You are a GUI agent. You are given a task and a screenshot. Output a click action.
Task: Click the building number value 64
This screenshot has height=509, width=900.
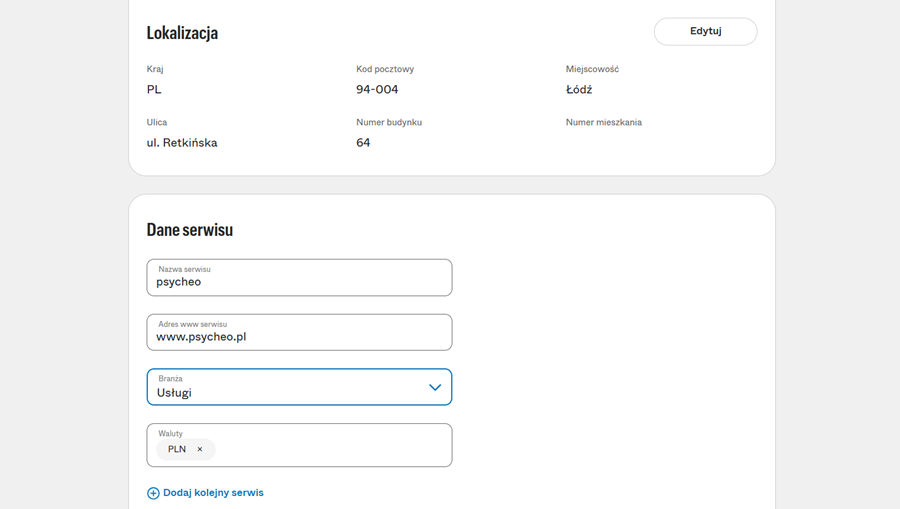[363, 143]
